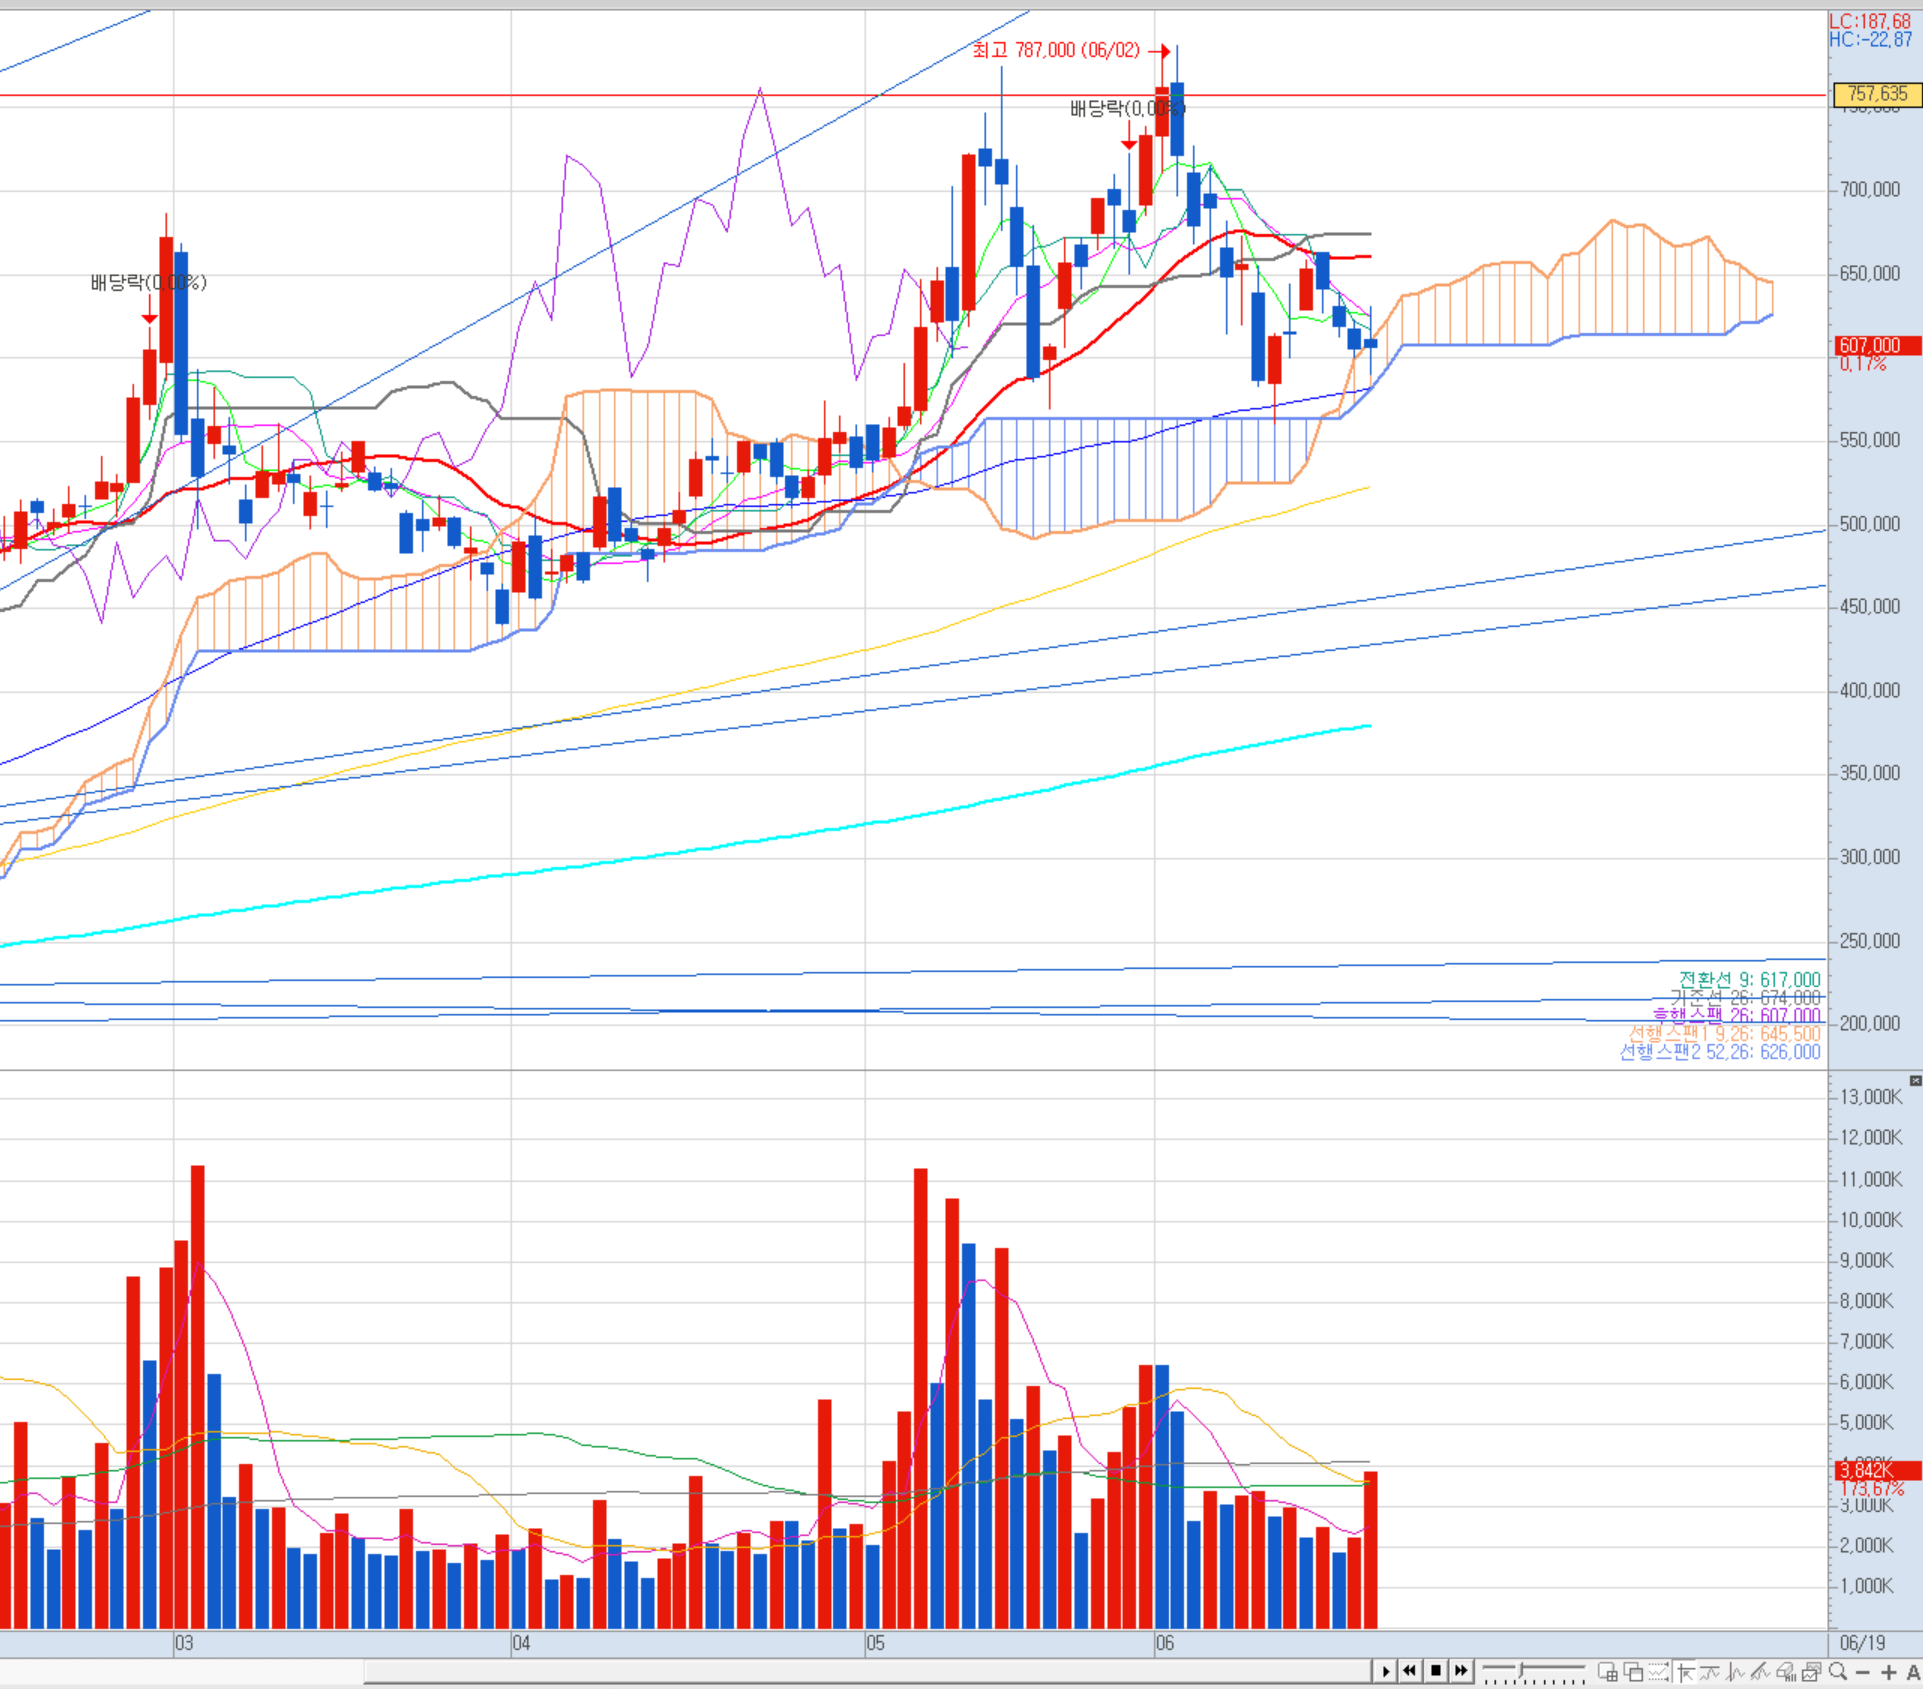Click the 10,000K volume axis label
1923x1689 pixels.
point(1871,1220)
